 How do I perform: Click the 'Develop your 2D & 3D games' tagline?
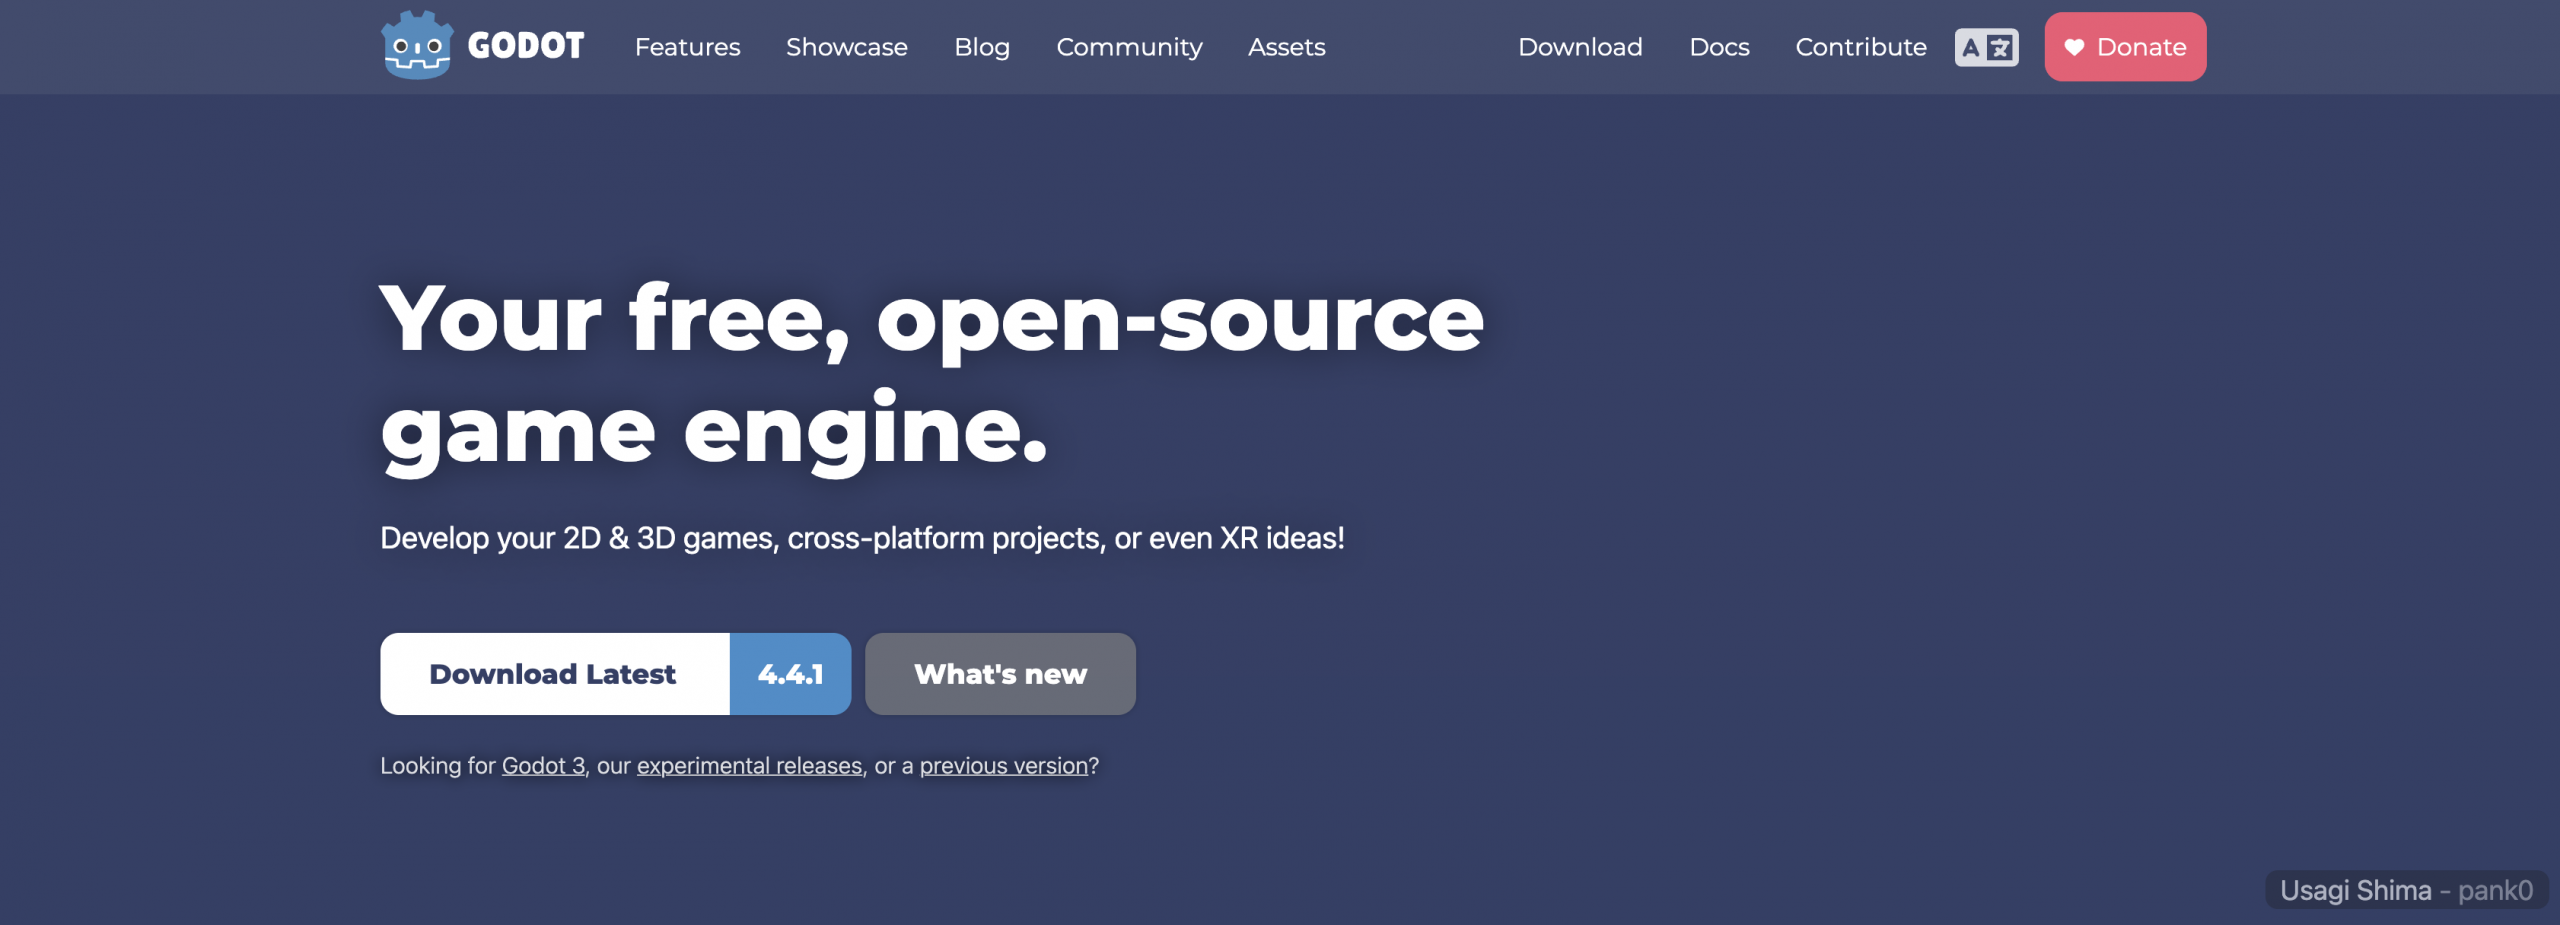click(862, 539)
